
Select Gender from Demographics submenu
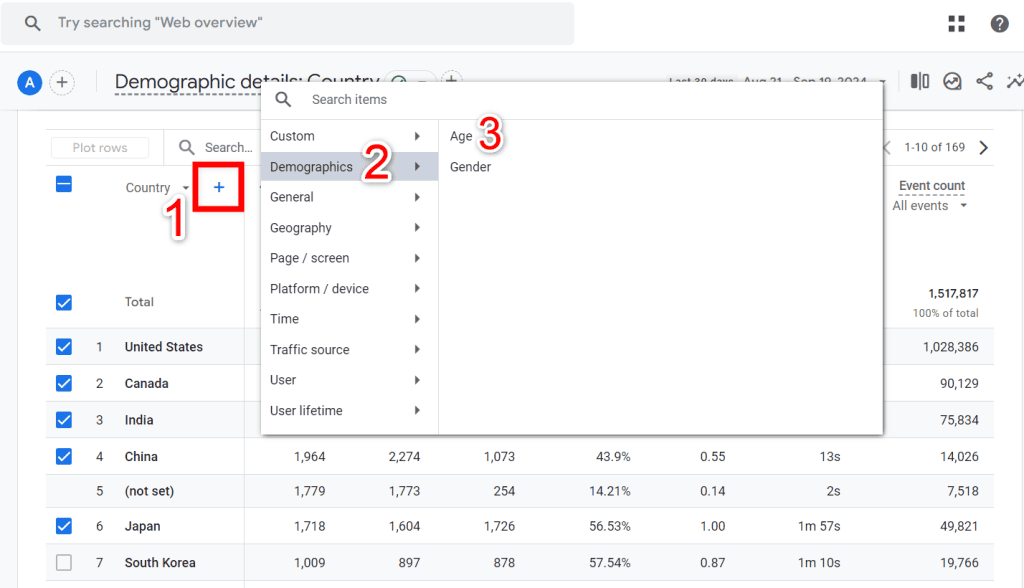(470, 167)
